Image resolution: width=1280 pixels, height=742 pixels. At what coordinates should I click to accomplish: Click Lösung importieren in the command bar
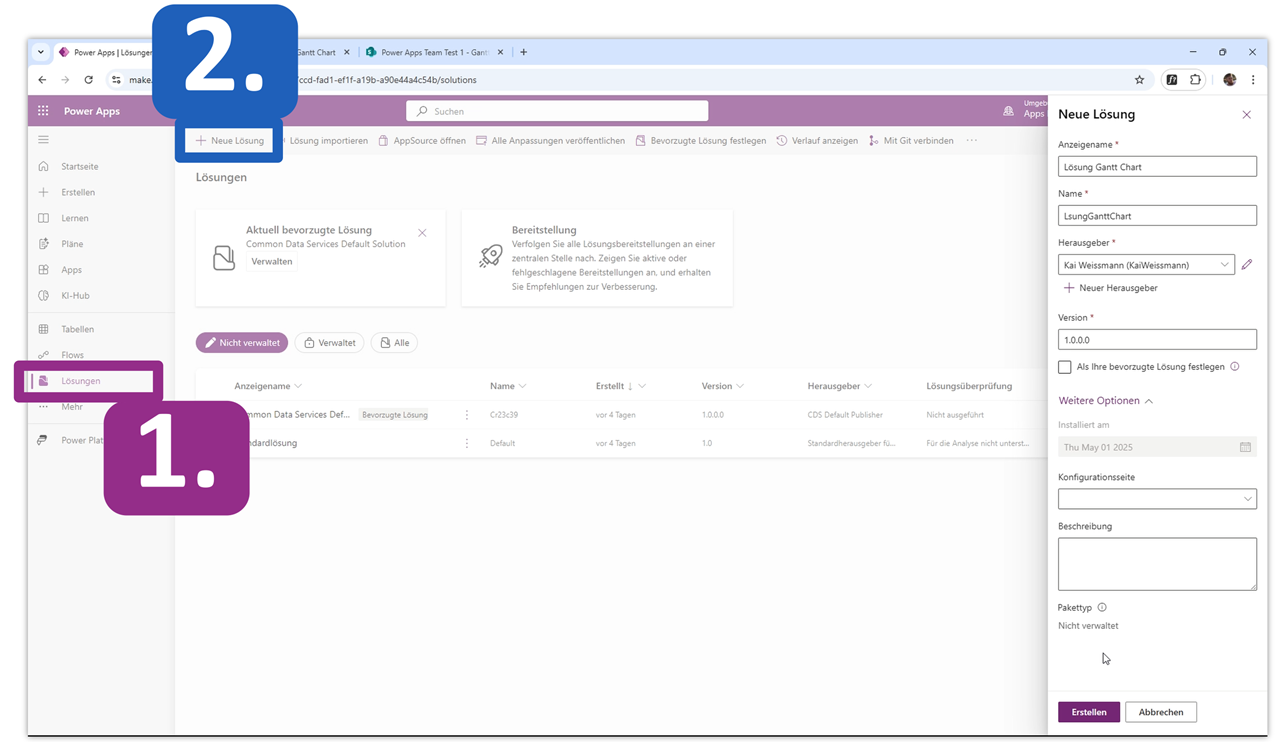[x=328, y=141]
